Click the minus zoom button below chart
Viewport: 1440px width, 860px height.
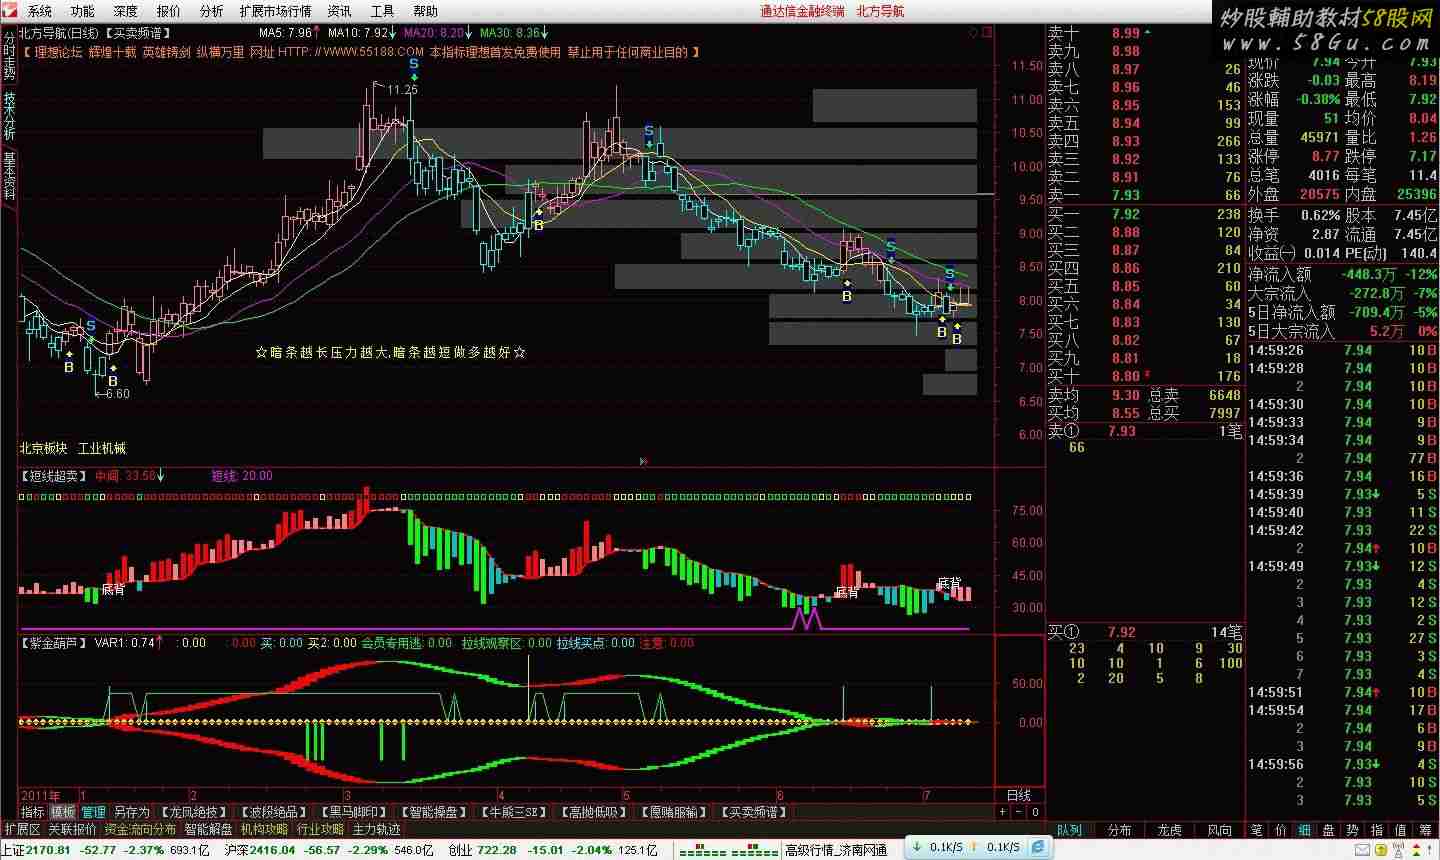1019,812
